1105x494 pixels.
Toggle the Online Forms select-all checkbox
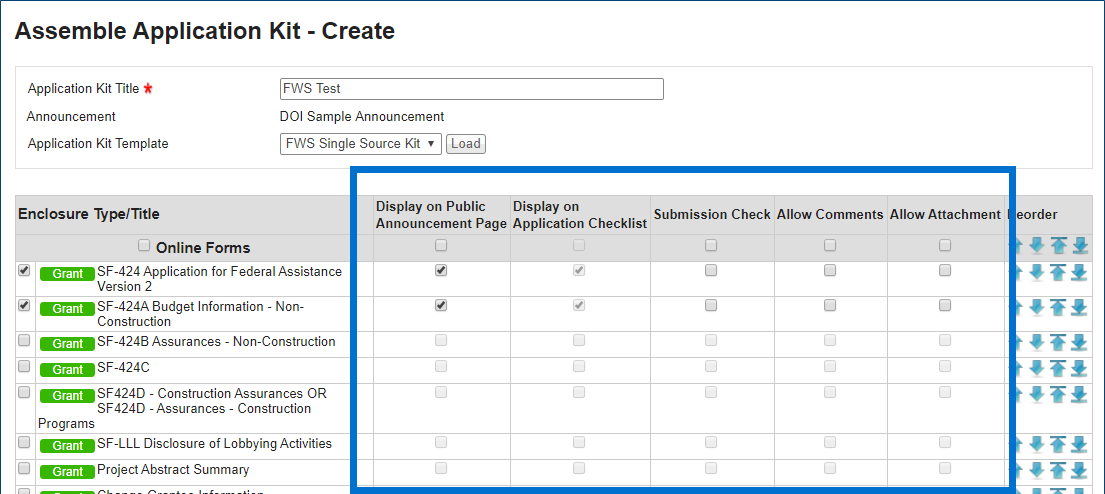coord(144,246)
